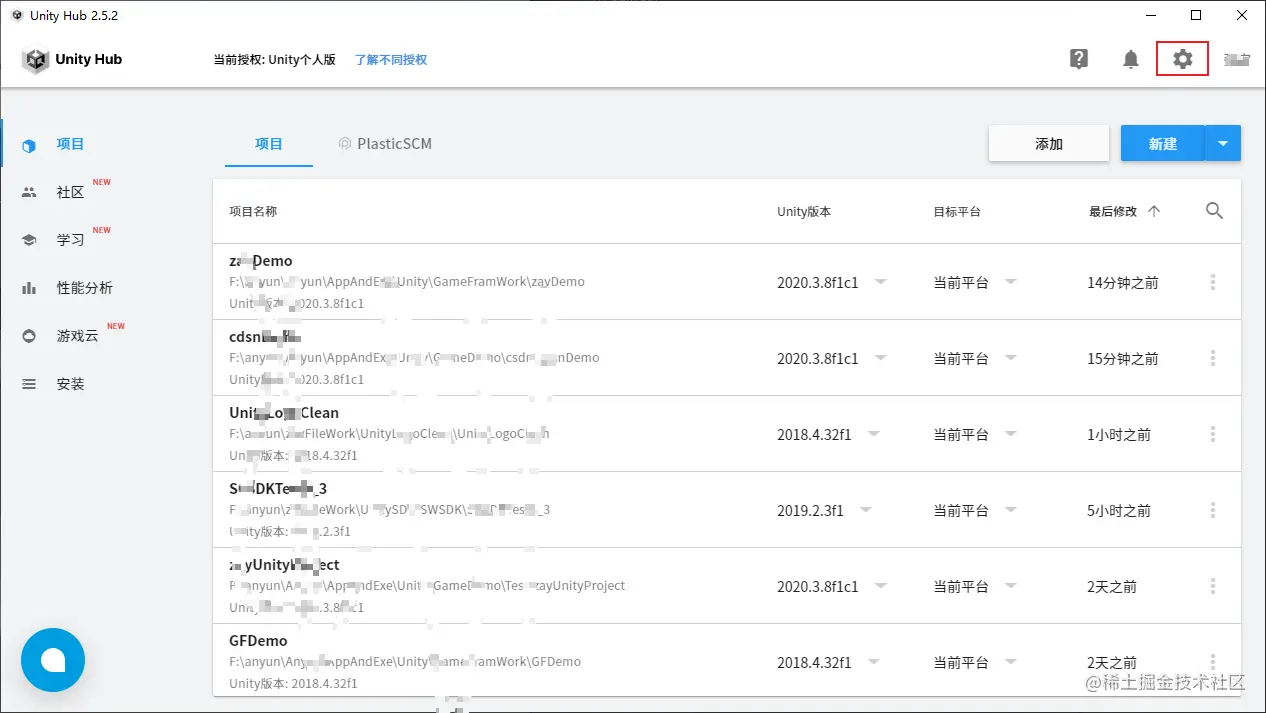Click the 2018.4.32f1 version in GFDemo row
Image resolution: width=1266 pixels, height=713 pixels.
(814, 662)
